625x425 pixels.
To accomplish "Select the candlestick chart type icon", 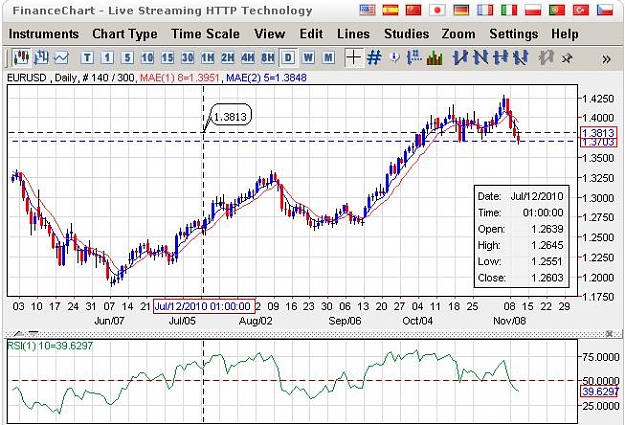I will point(21,58).
